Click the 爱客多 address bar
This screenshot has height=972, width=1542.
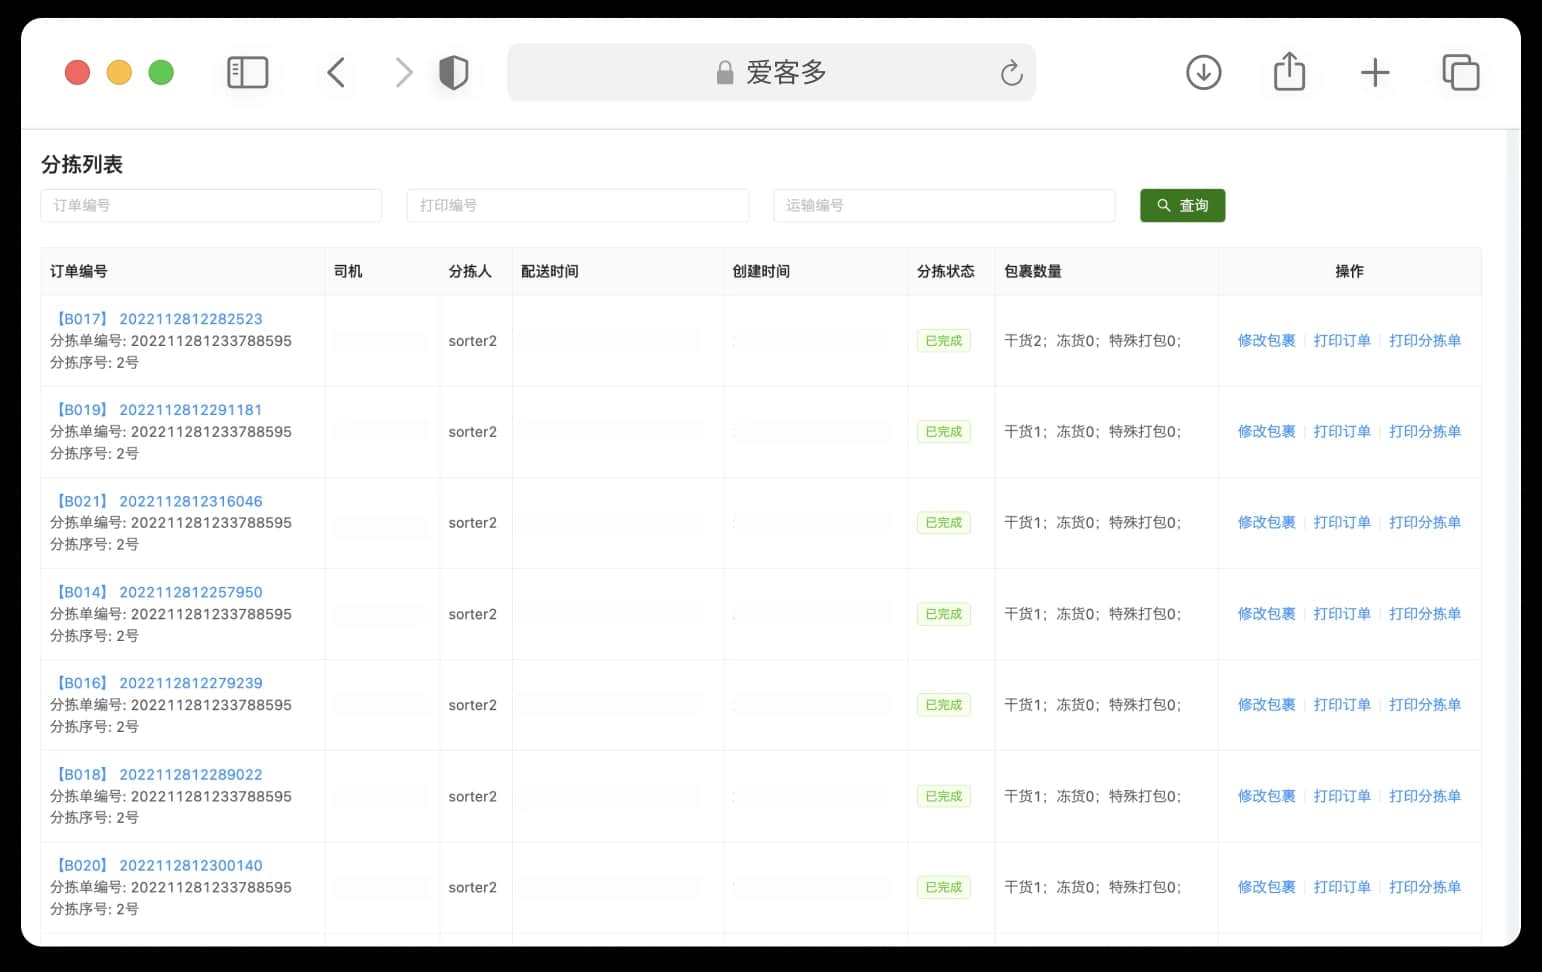(771, 72)
